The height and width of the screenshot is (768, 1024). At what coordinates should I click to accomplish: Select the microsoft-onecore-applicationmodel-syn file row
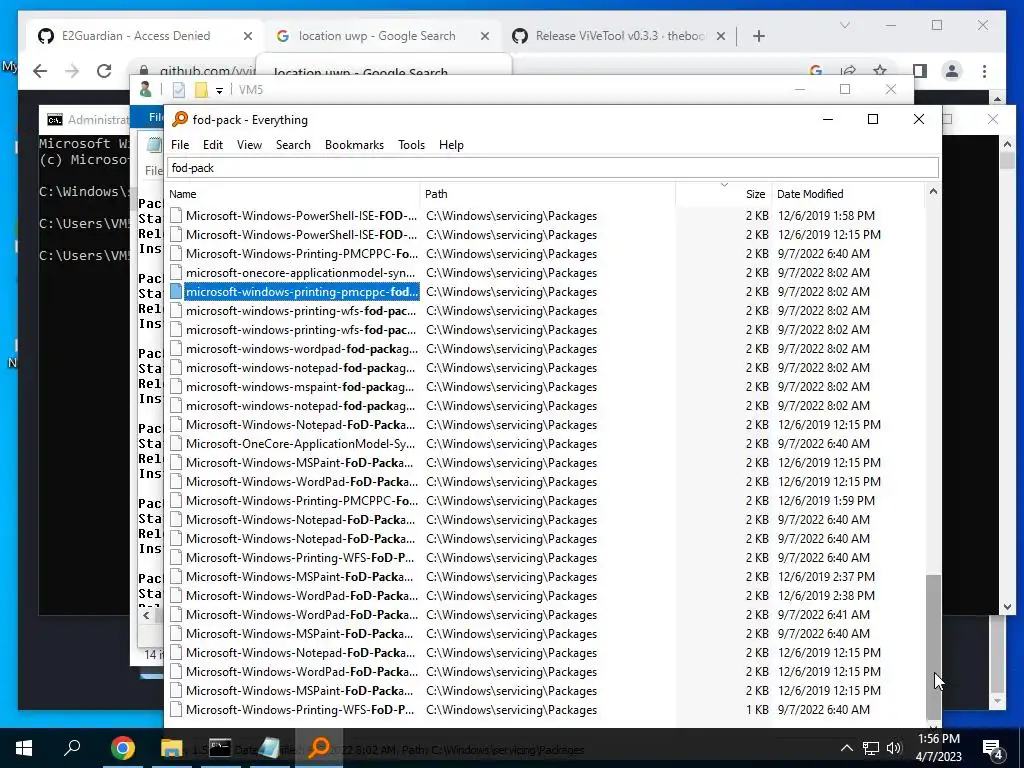(300, 273)
